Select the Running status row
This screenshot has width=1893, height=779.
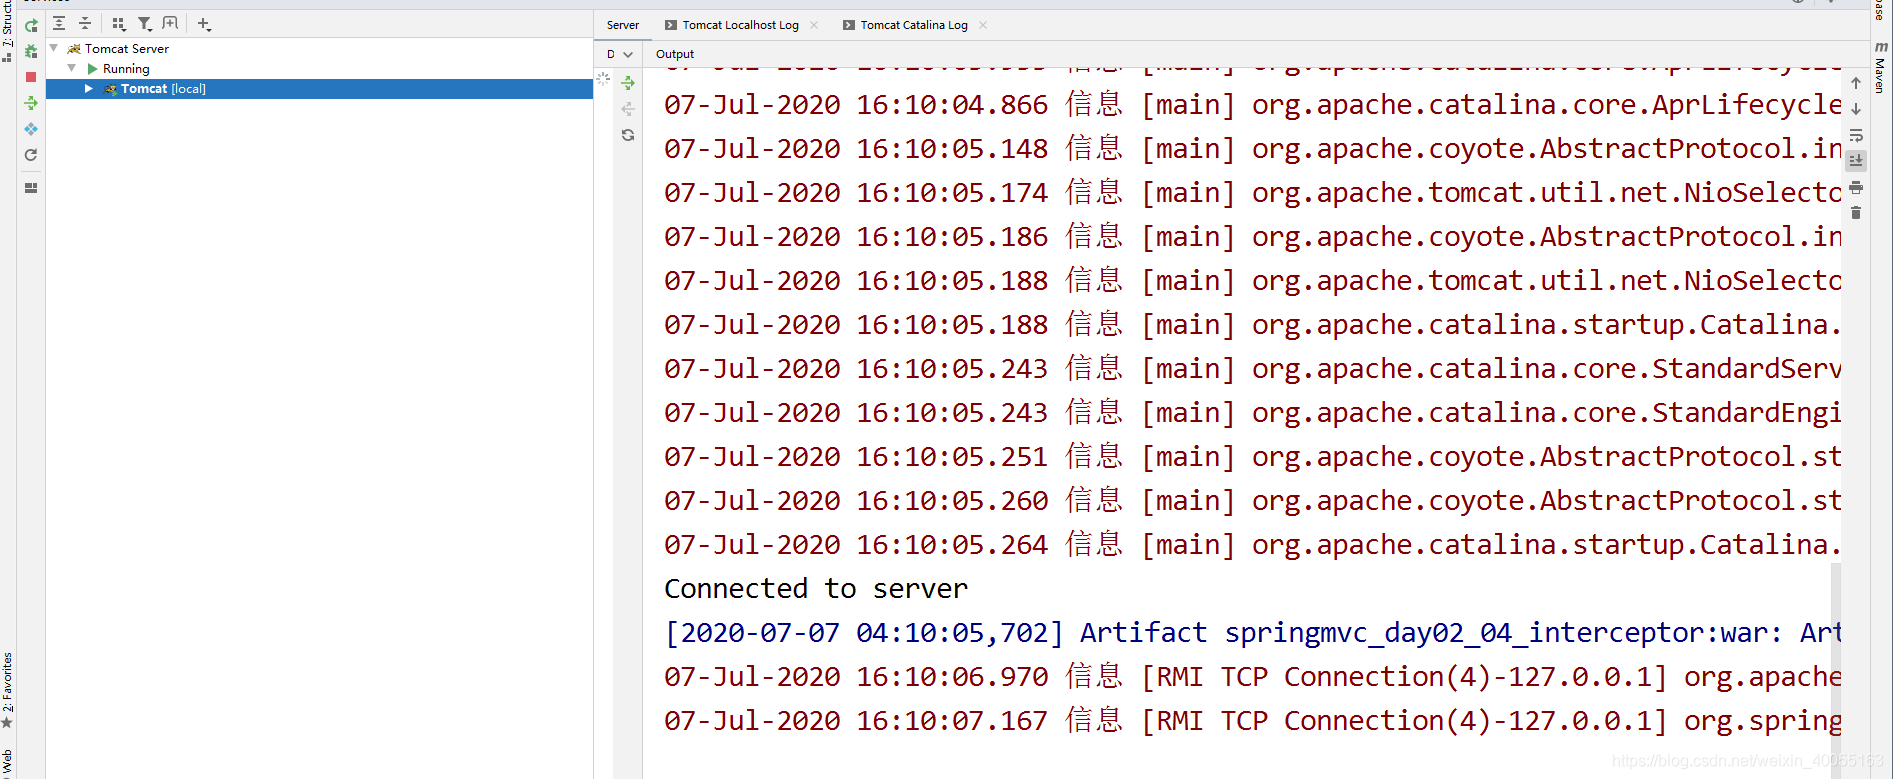tap(126, 69)
